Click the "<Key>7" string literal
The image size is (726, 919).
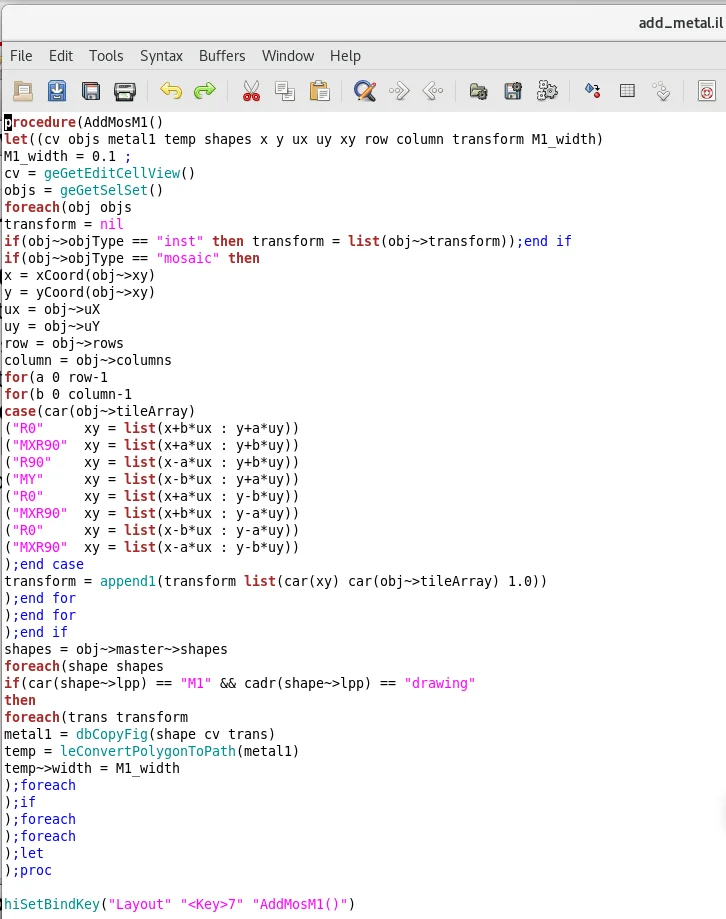coord(212,904)
